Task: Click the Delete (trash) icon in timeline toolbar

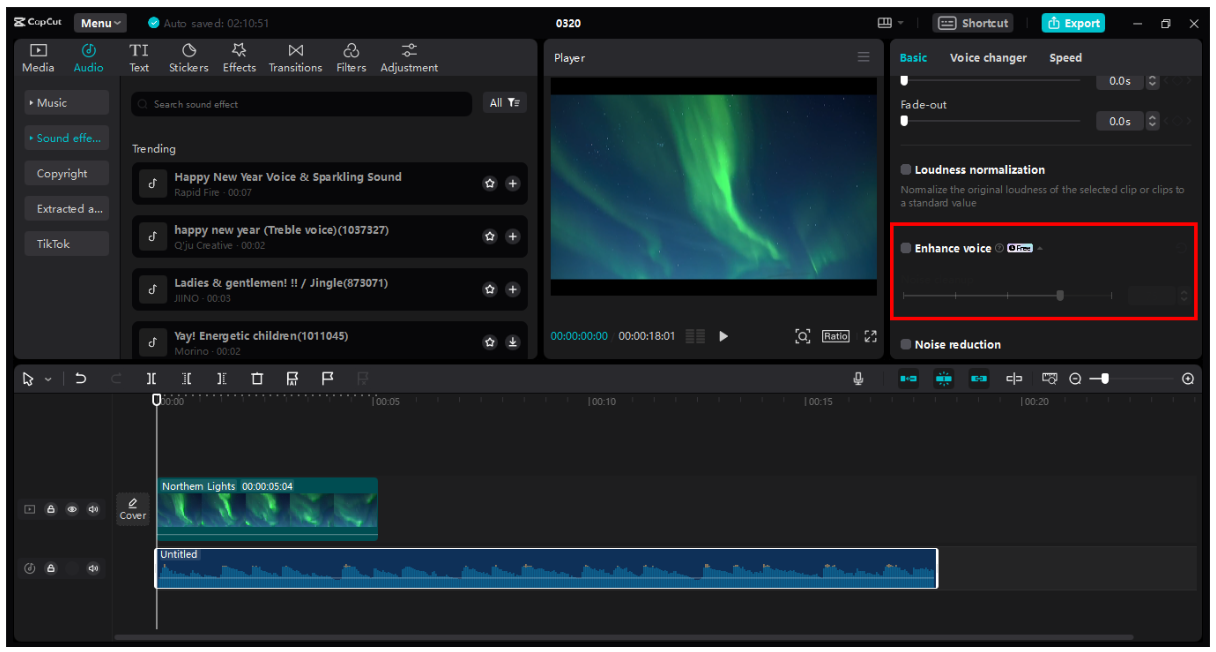Action: 257,379
